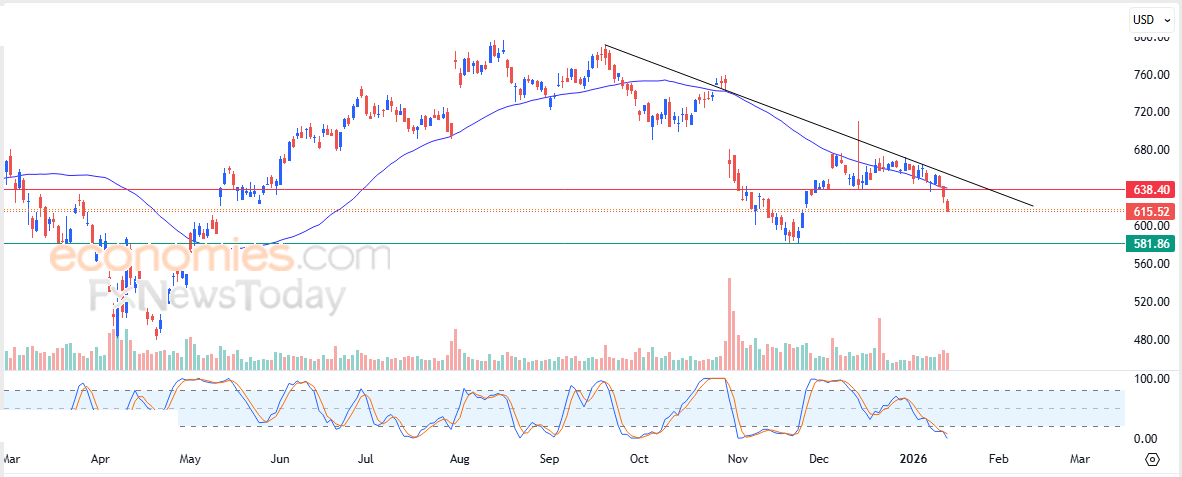Select the 581.86 green price label
This screenshot has width=1182, height=477.
(x=1150, y=243)
